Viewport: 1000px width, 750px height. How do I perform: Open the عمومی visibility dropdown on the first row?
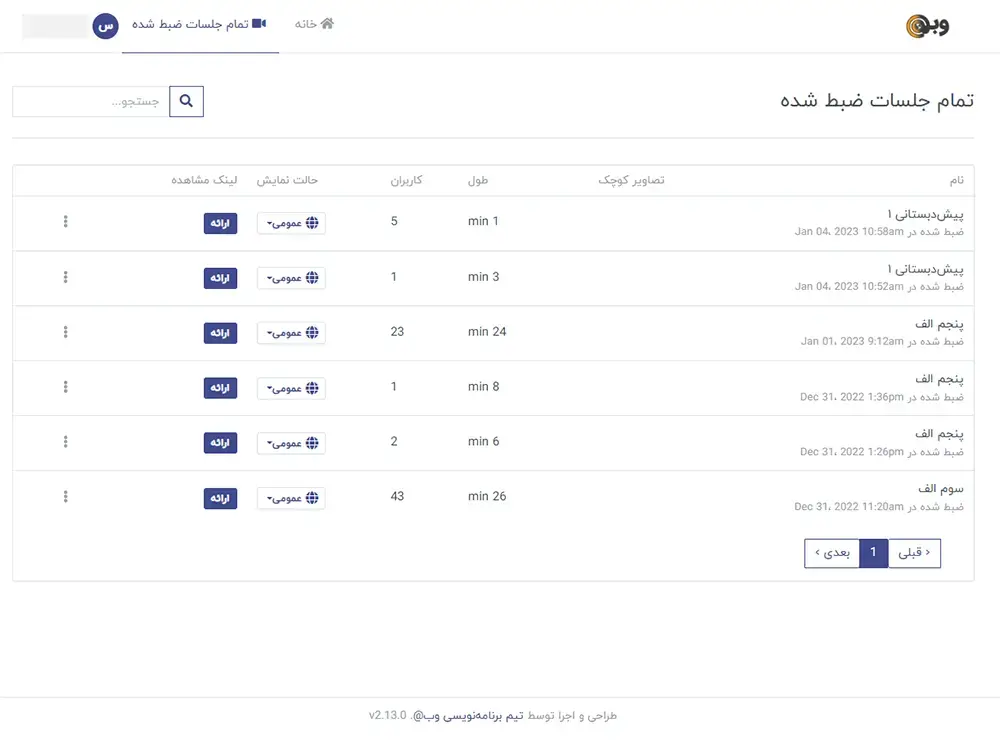(x=291, y=223)
